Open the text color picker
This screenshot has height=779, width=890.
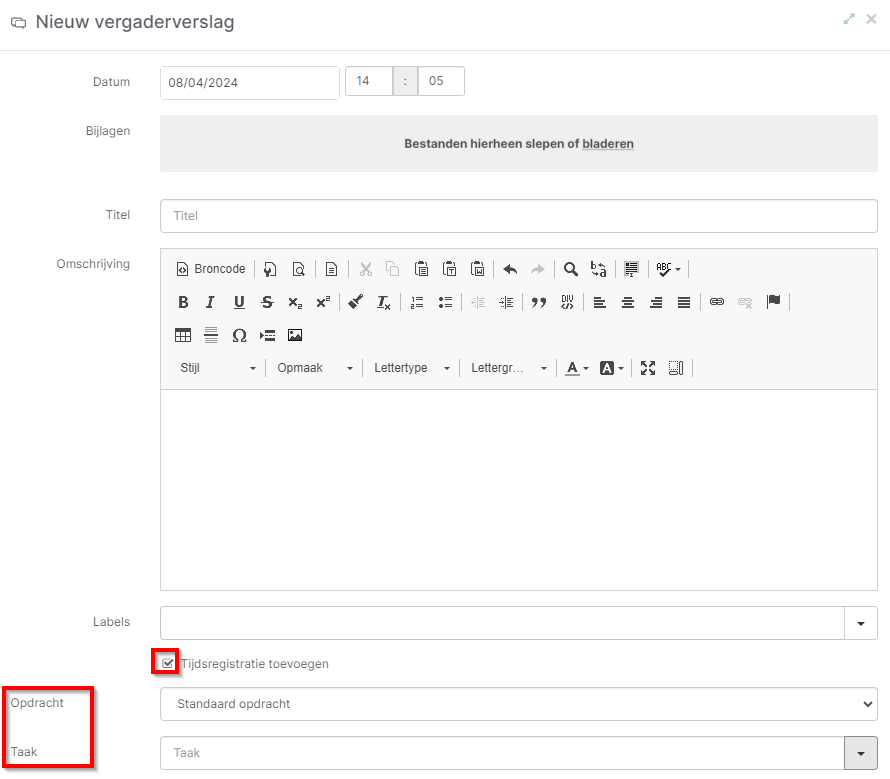577,368
